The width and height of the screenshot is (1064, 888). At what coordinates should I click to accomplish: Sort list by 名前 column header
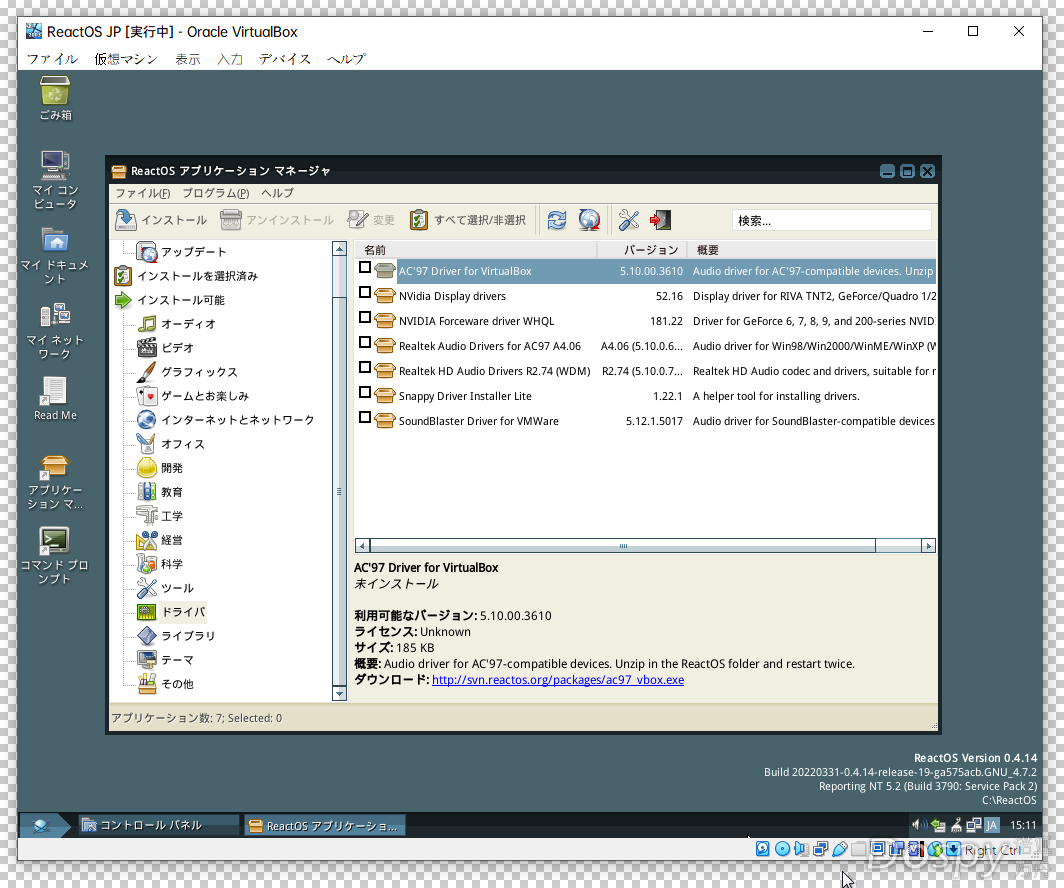click(476, 250)
